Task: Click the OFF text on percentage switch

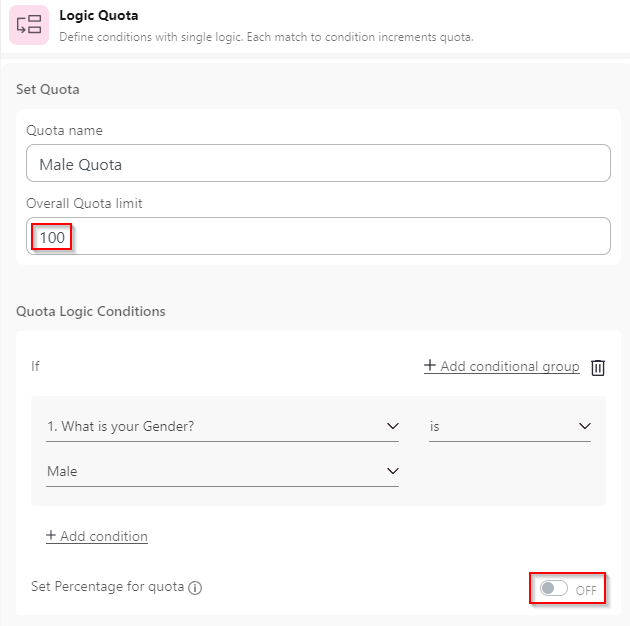Action: pos(586,590)
